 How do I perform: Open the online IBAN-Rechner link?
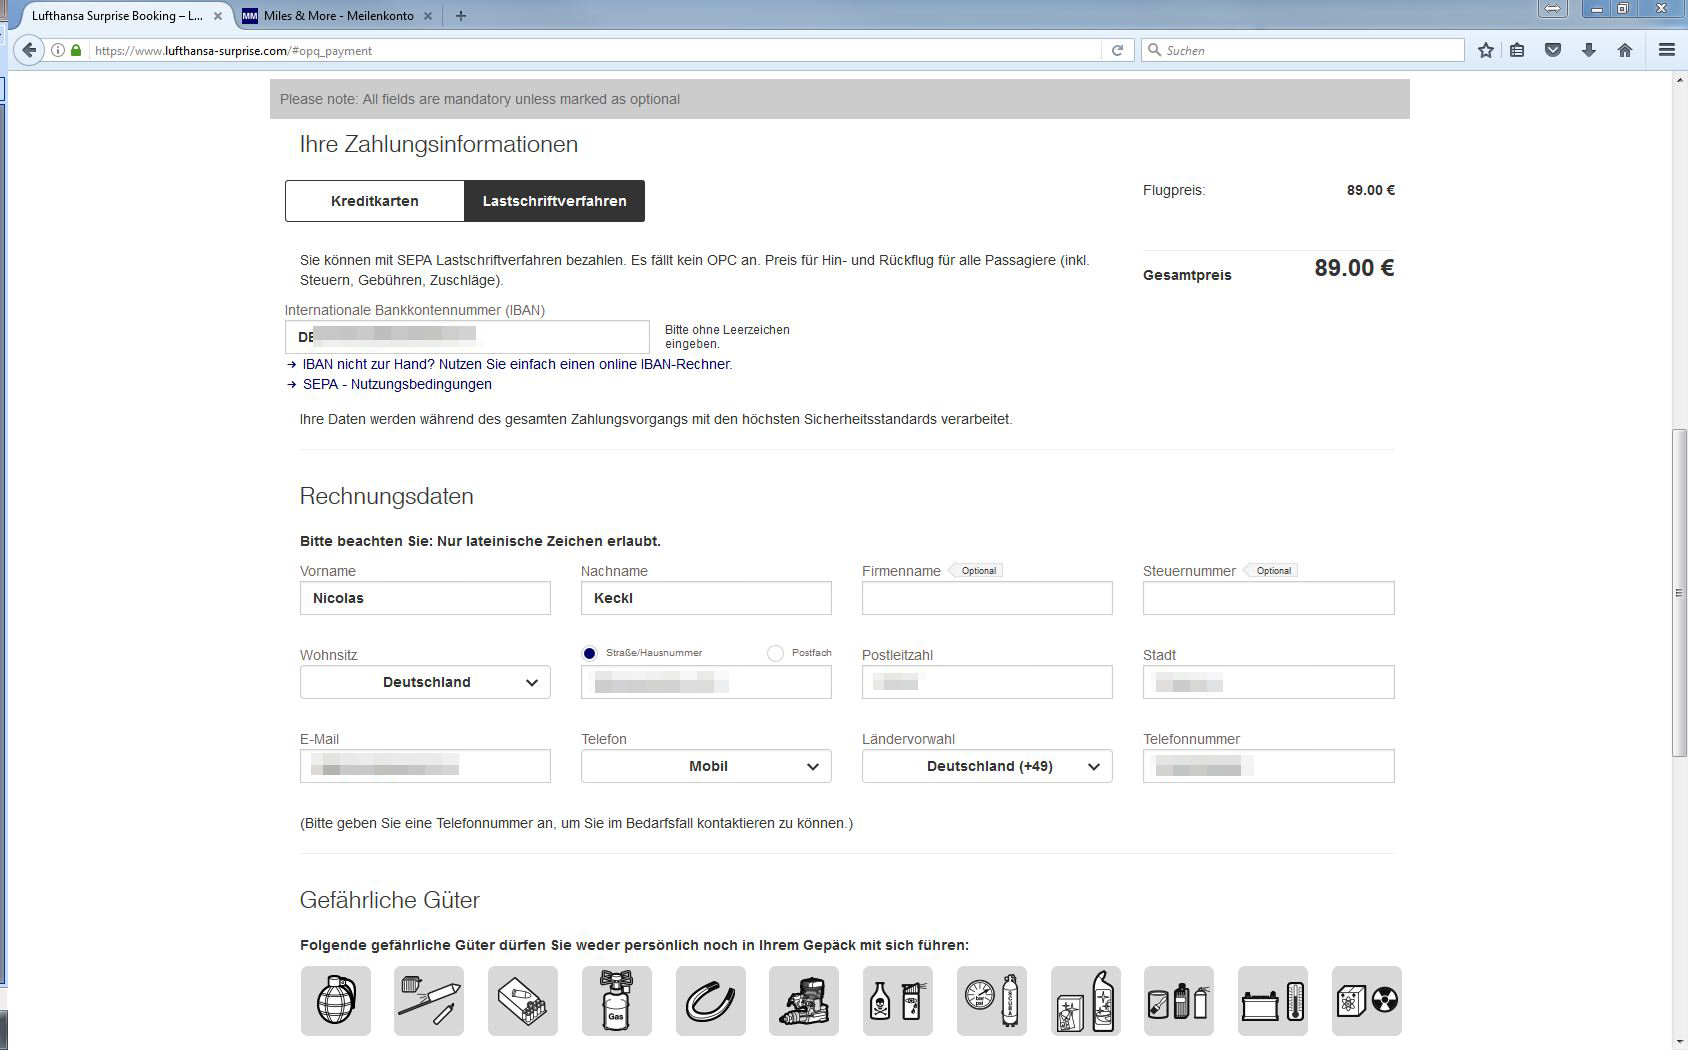click(x=517, y=364)
